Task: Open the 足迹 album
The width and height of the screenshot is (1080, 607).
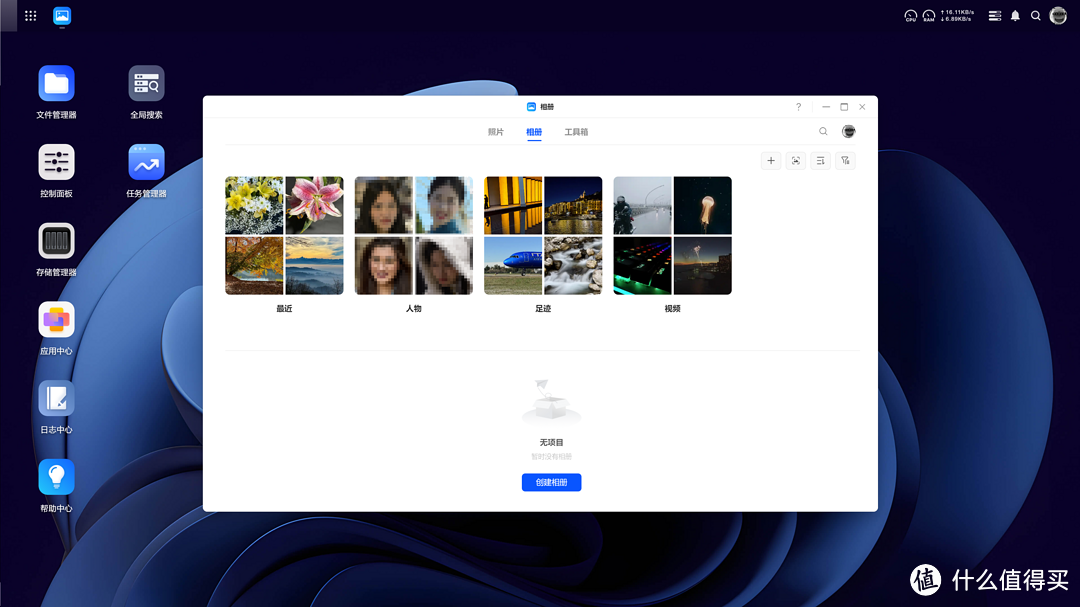Action: [x=543, y=236]
